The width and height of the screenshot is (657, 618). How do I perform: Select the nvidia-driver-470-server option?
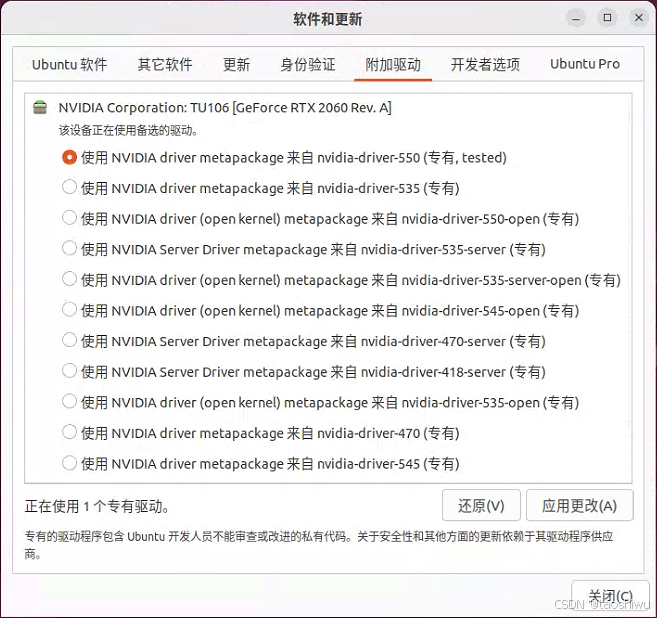point(69,340)
